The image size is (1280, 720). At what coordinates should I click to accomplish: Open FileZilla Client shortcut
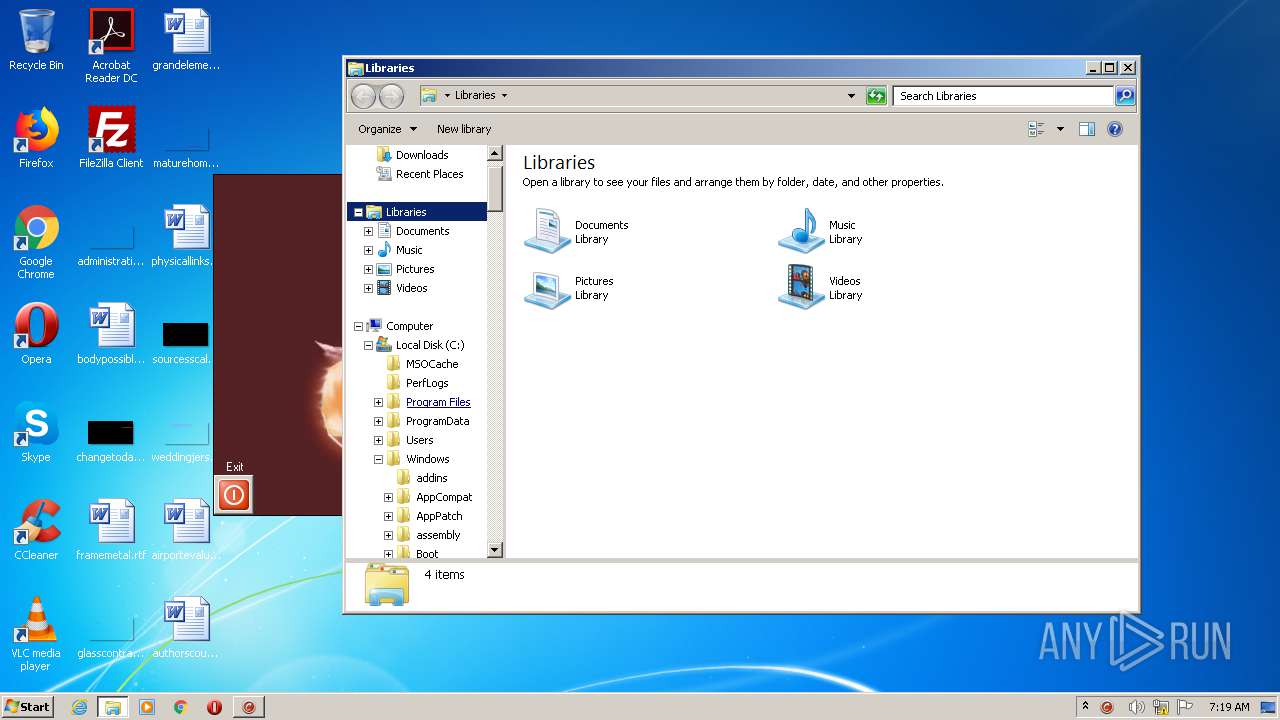(x=111, y=138)
